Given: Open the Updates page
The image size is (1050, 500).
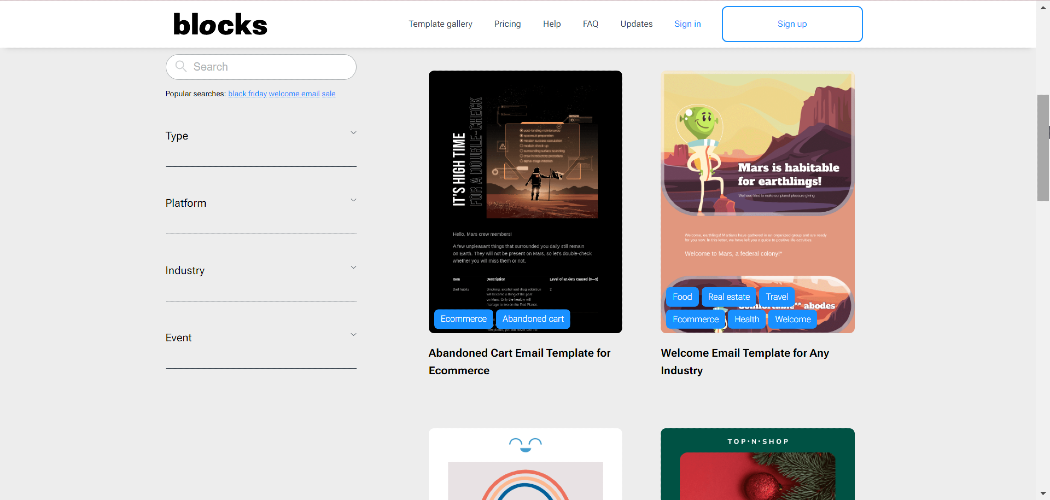Looking at the screenshot, I should click(636, 24).
